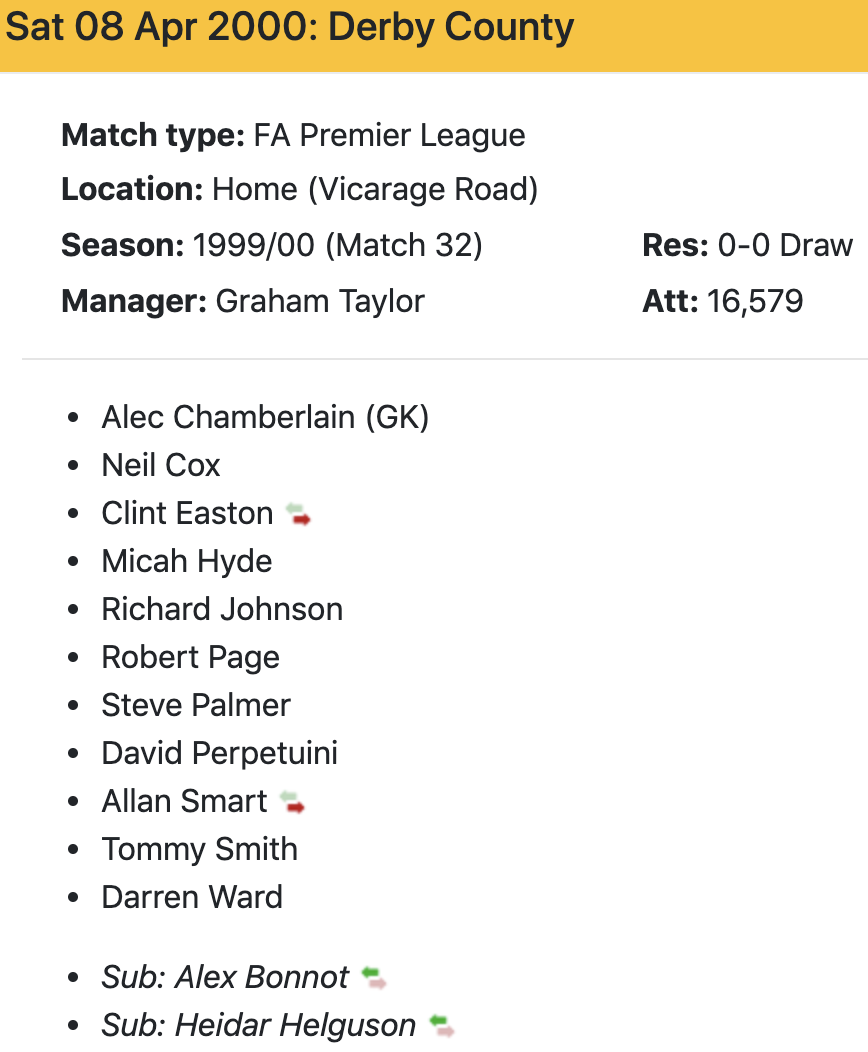Click player name Allan Smart
The image size is (868, 1052).
tap(185, 801)
